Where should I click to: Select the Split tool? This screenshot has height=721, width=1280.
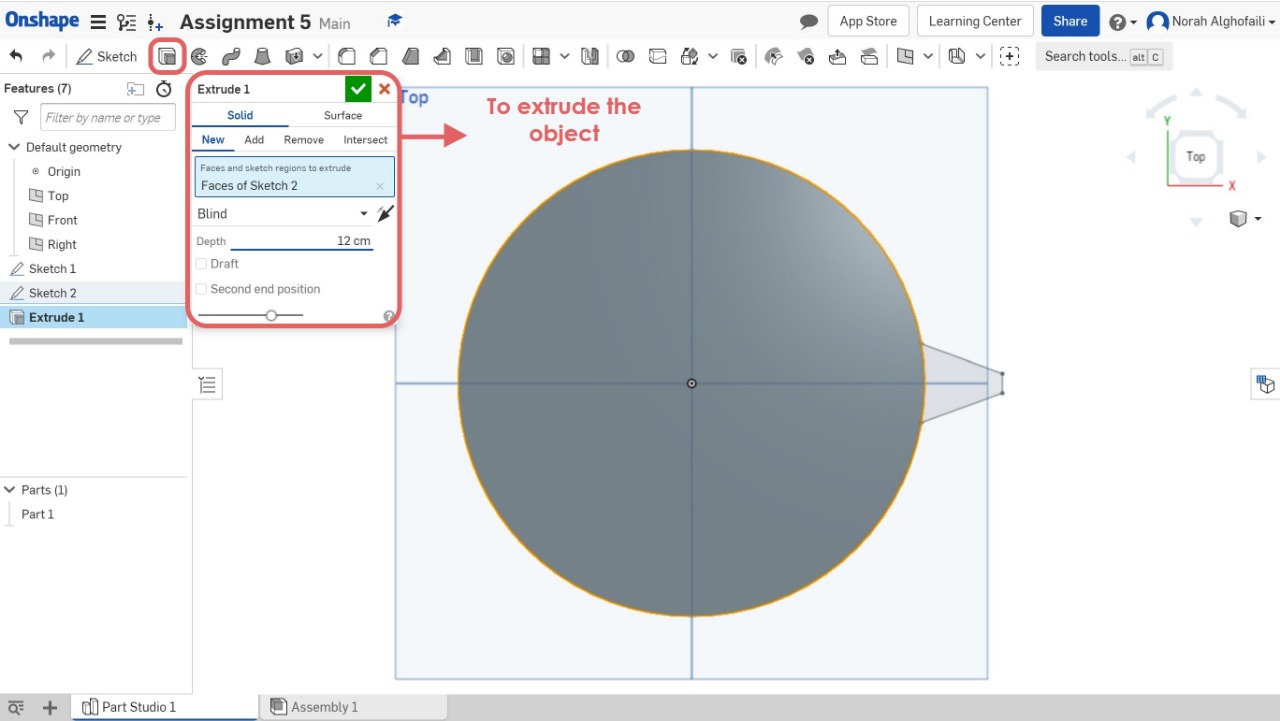point(657,56)
